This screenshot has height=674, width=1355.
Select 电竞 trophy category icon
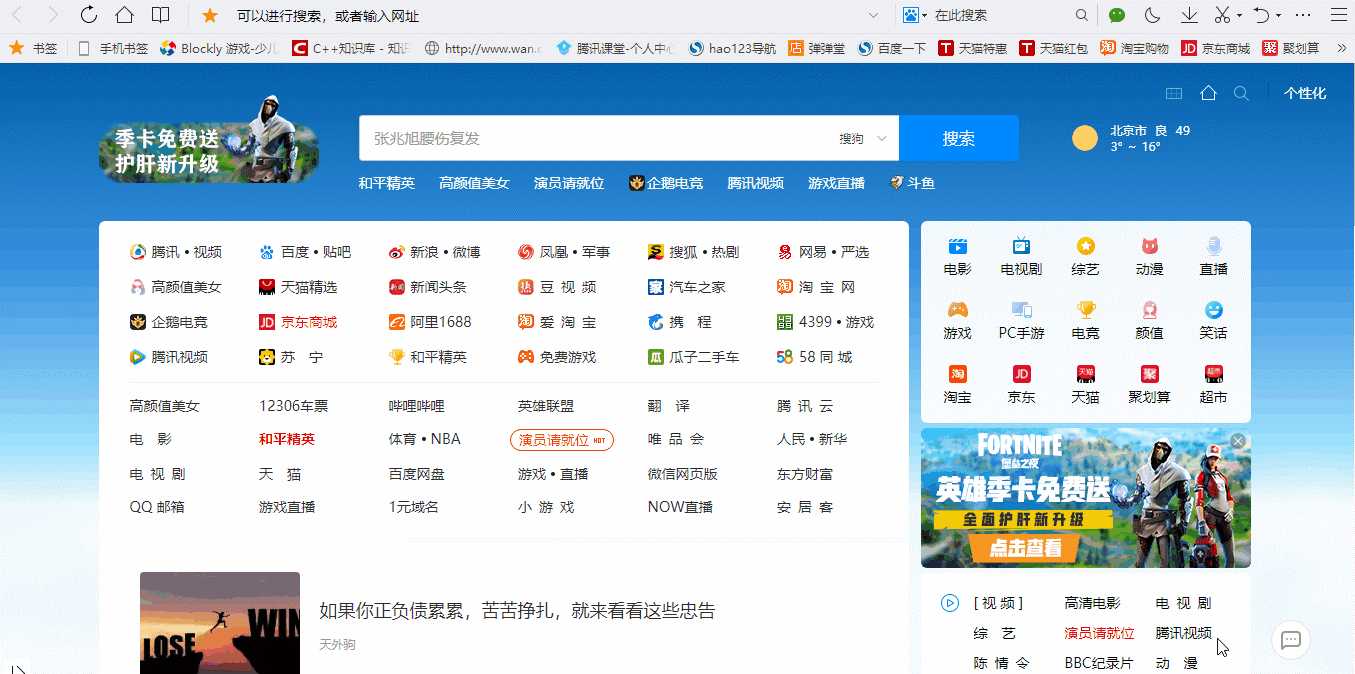(1085, 321)
